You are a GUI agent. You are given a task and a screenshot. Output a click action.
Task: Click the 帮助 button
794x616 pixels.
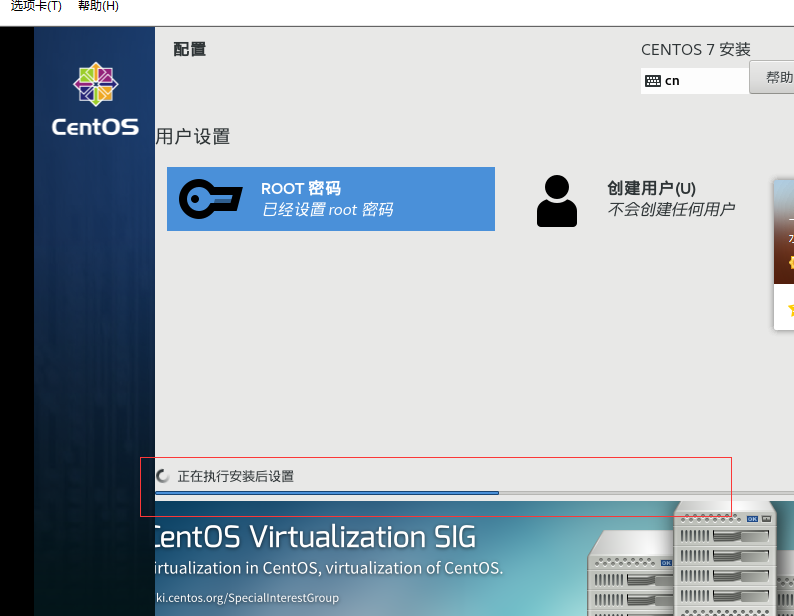772,78
